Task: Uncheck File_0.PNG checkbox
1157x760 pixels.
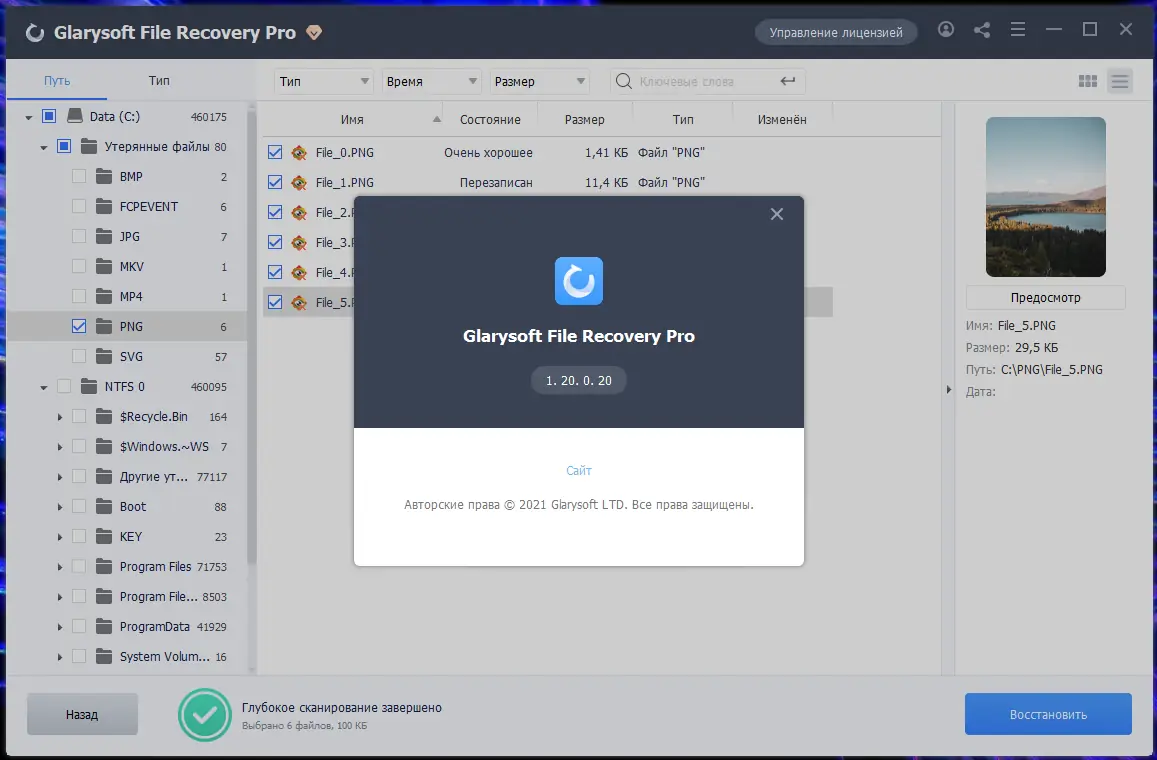Action: point(275,153)
